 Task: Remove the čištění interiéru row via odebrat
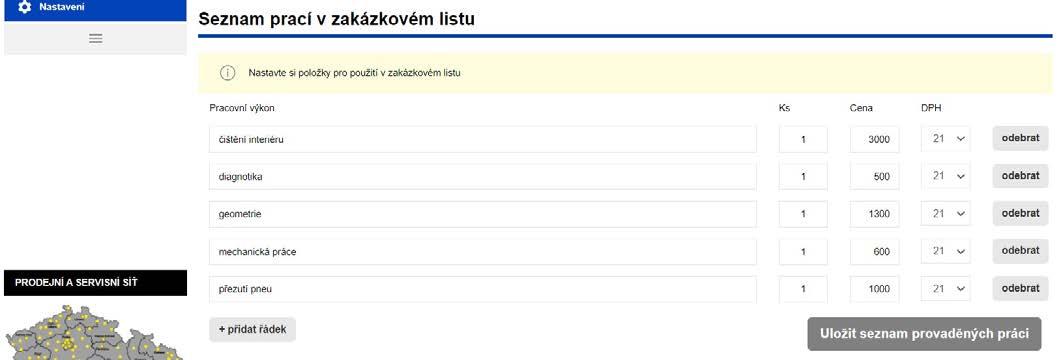pos(1020,138)
